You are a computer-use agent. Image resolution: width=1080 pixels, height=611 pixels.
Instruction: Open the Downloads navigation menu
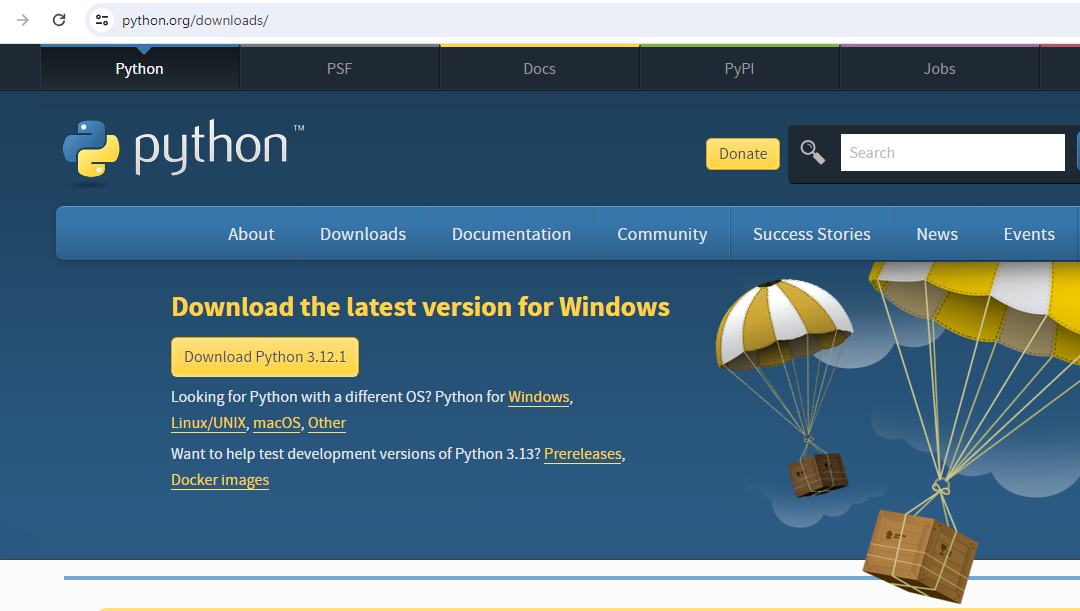[363, 234]
